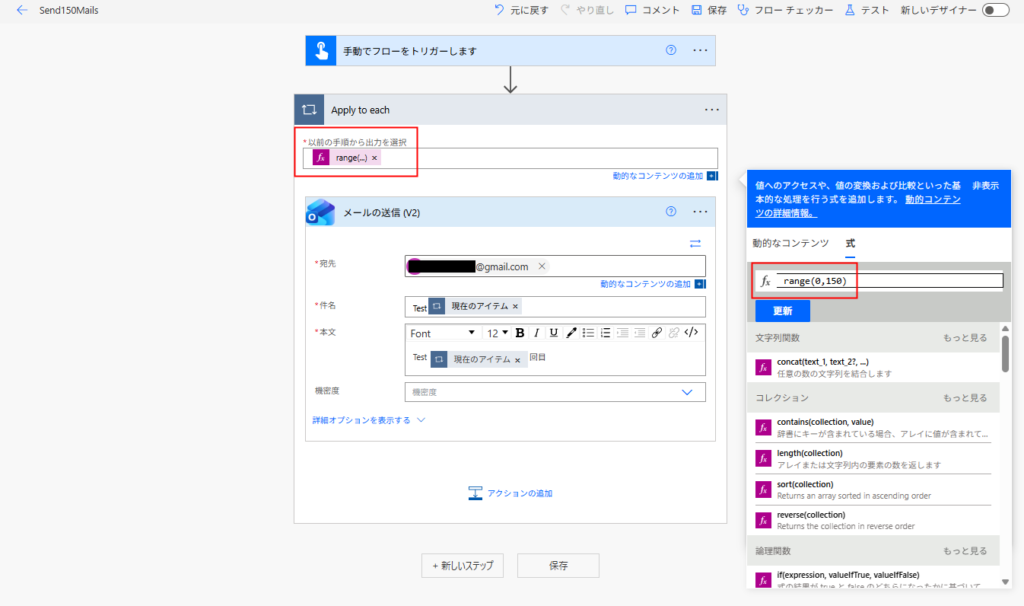Click the blue 更新 button

pyautogui.click(x=782, y=310)
